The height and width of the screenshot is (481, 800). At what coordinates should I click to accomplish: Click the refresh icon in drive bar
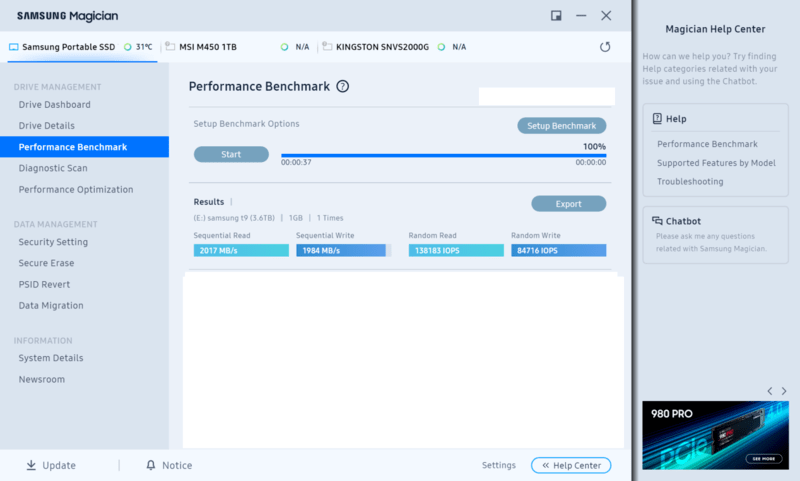coord(605,47)
